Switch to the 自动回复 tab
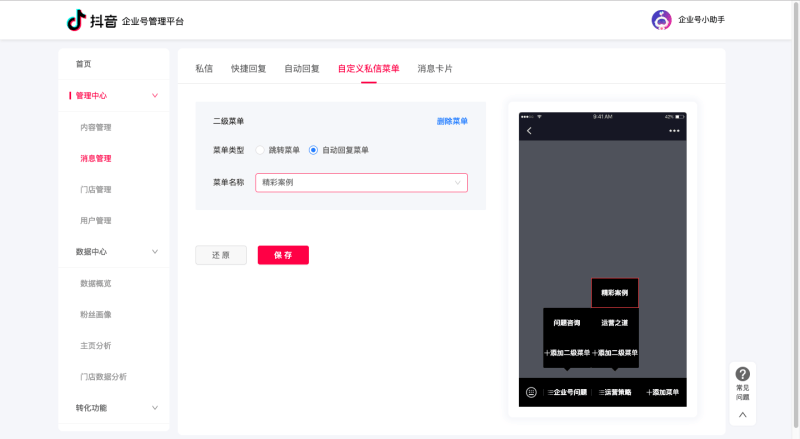The height and width of the screenshot is (439, 800). [302, 68]
